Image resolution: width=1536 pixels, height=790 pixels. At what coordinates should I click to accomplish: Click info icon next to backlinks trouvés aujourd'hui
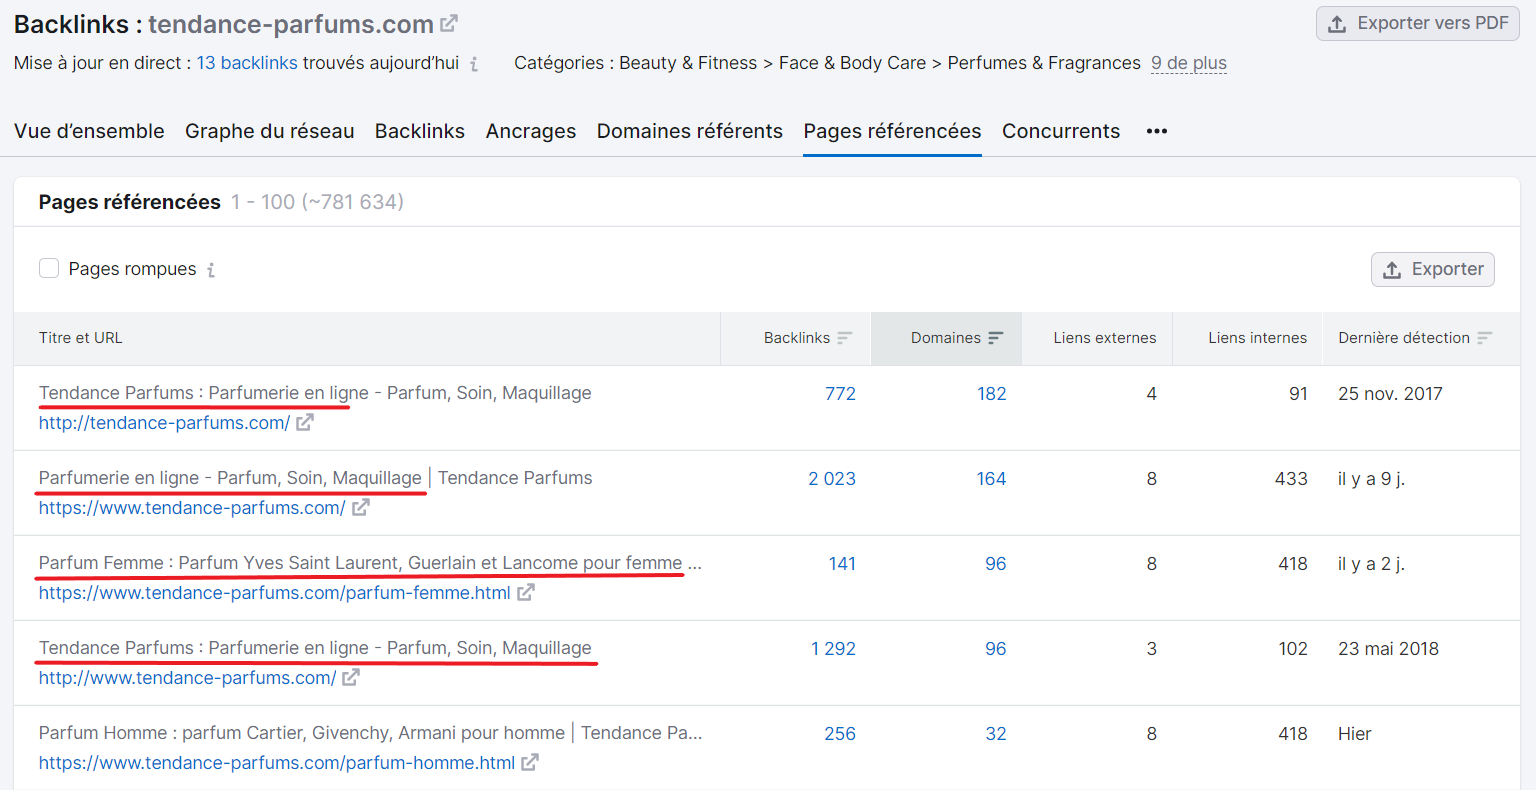tap(474, 64)
